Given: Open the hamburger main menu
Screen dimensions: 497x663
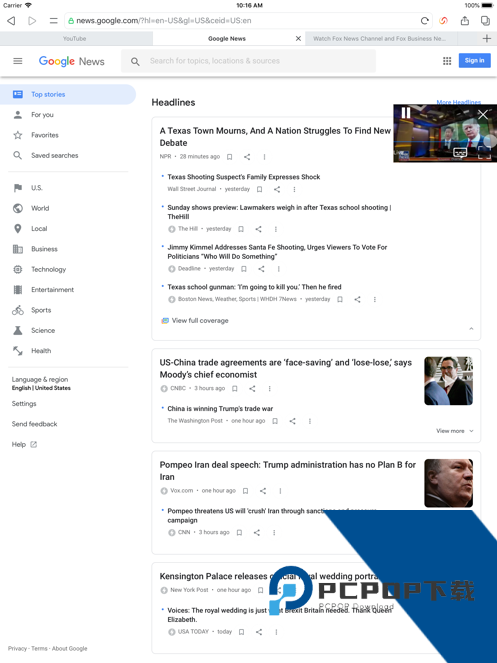Looking at the screenshot, I should pyautogui.click(x=18, y=61).
